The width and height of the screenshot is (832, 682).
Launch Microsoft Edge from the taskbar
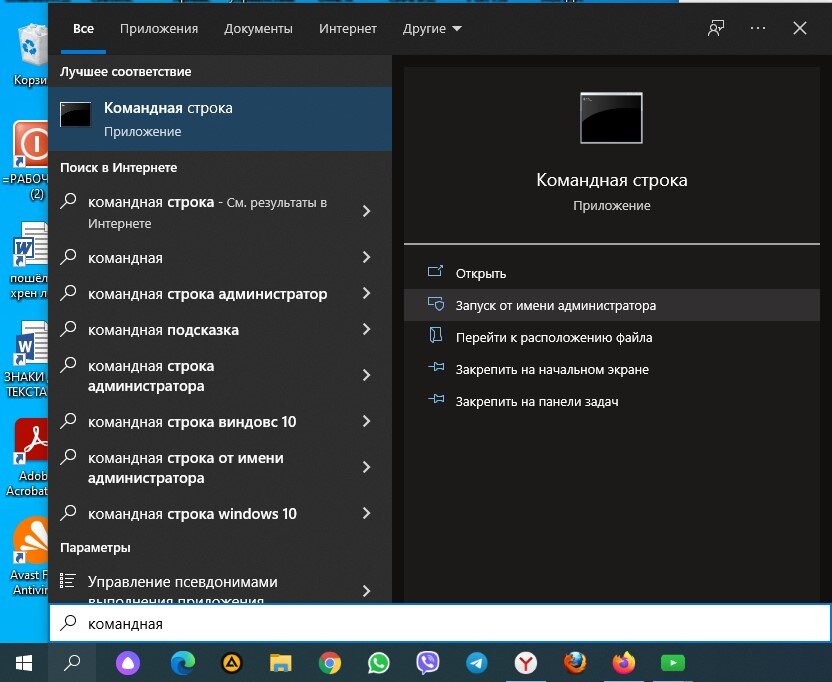tap(183, 662)
